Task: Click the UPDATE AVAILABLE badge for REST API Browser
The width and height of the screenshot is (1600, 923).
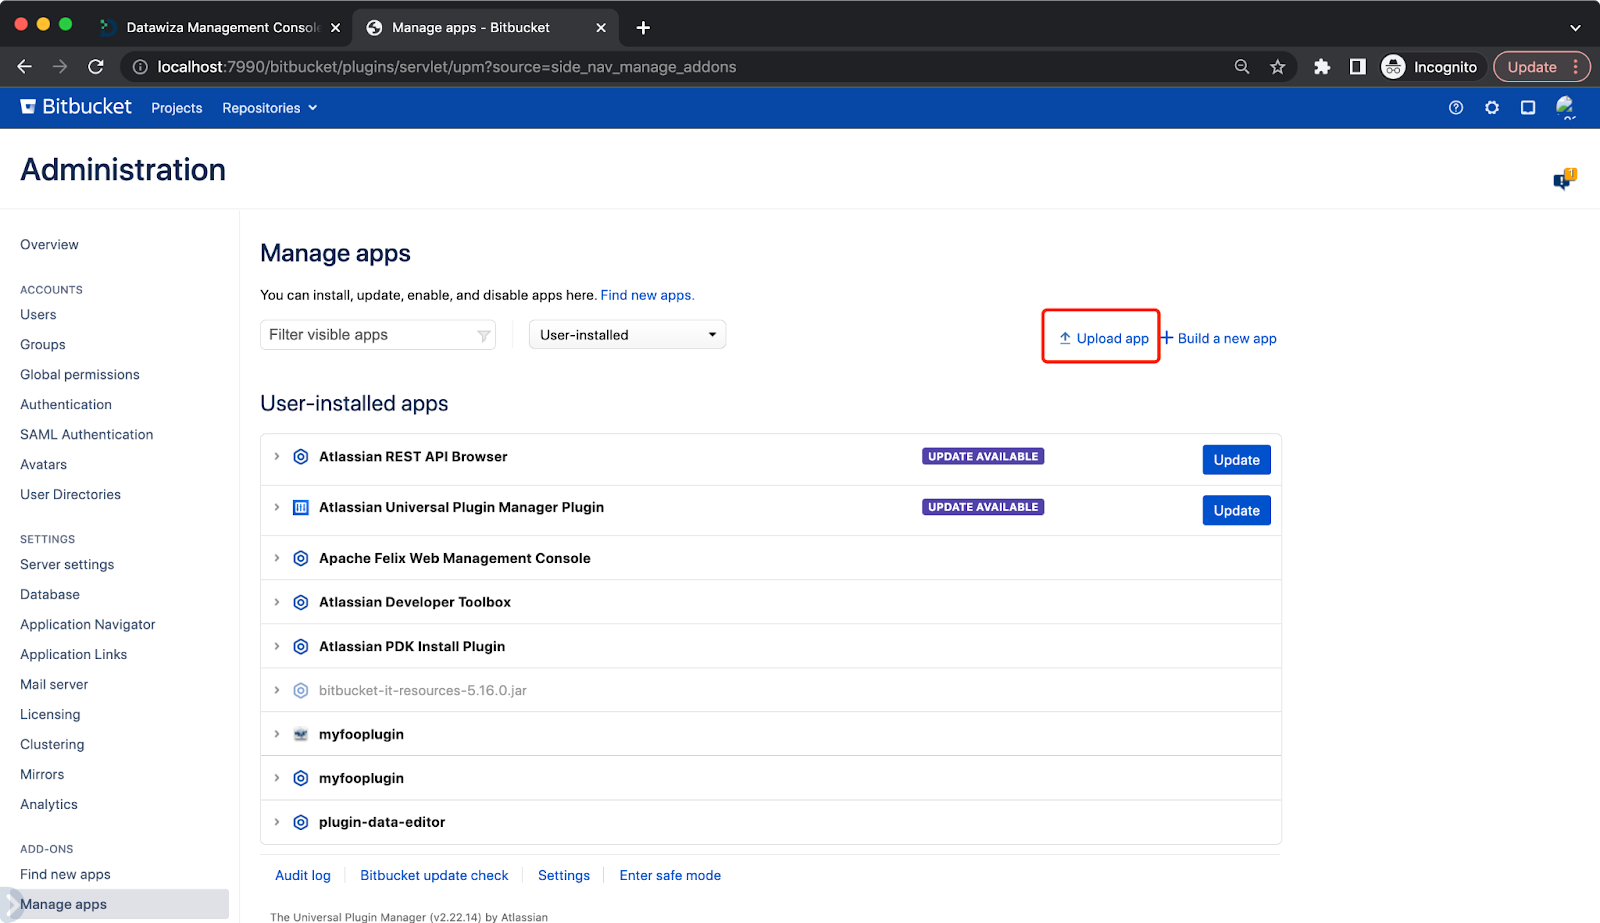Action: click(x=983, y=456)
